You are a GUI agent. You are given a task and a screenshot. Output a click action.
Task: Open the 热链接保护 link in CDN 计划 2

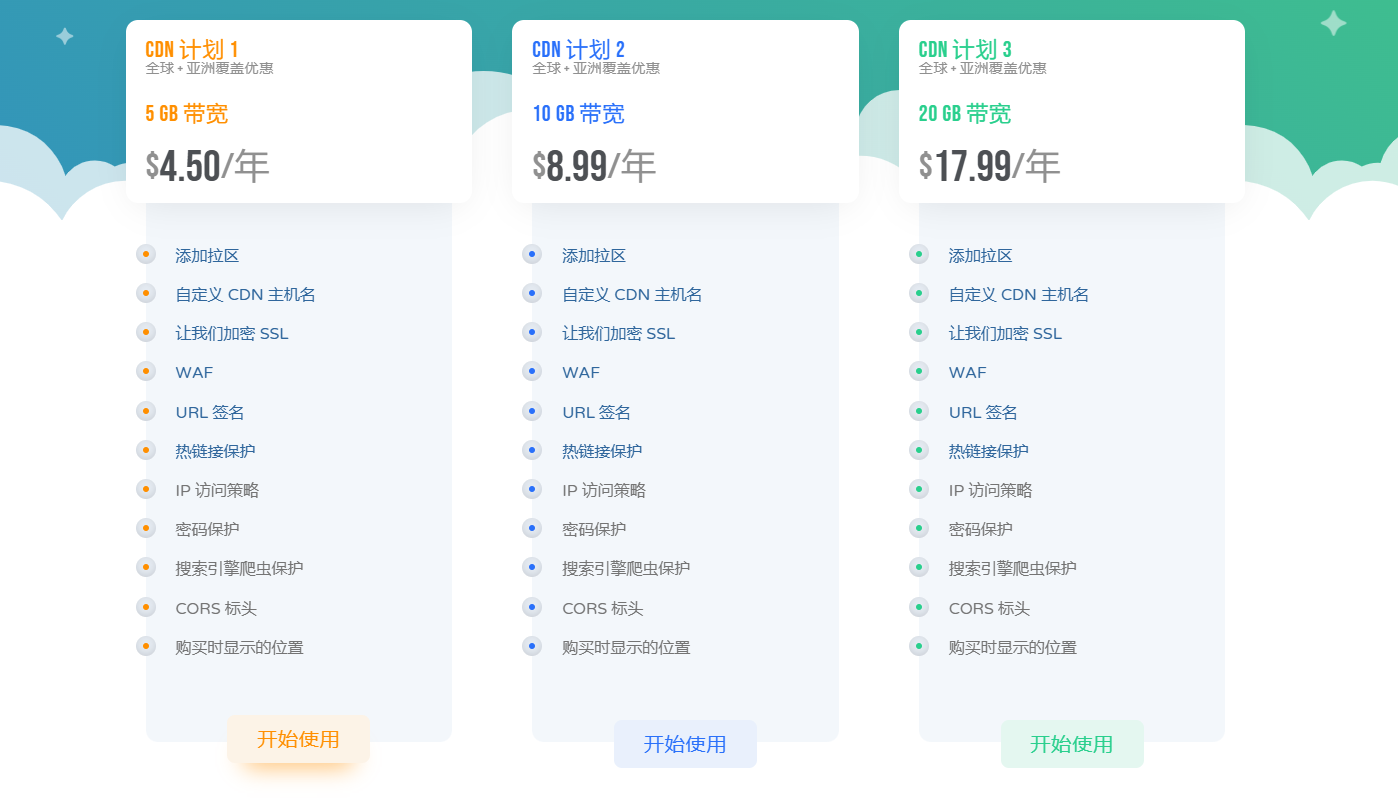[602, 451]
